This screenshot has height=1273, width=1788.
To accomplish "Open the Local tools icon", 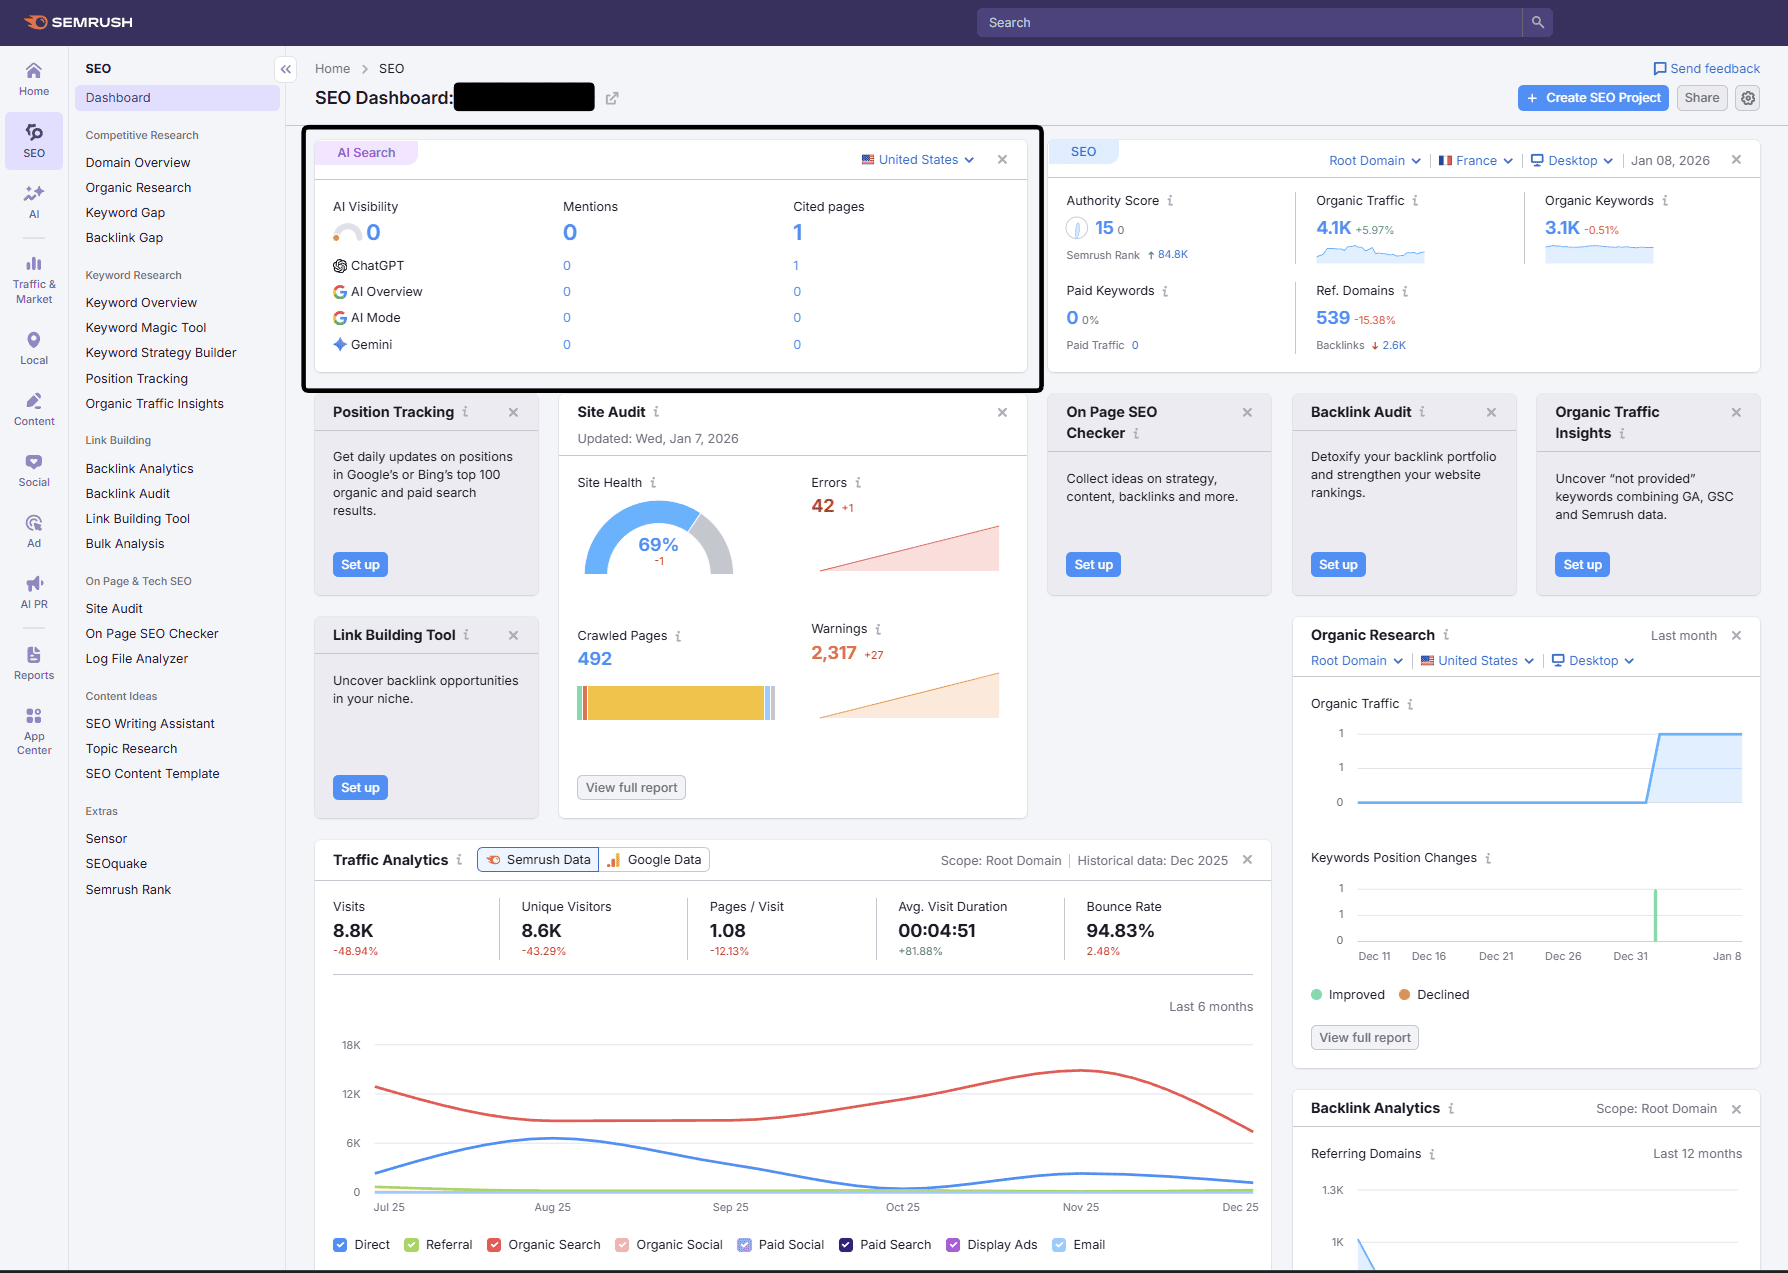I will pos(34,347).
